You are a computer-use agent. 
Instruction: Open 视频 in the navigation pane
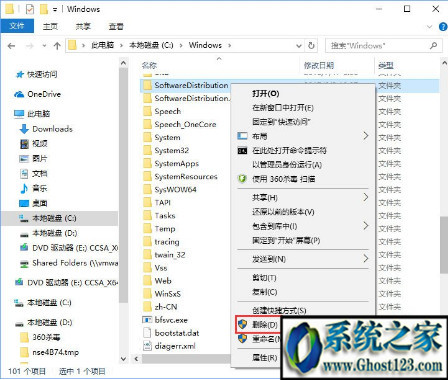tap(40, 144)
